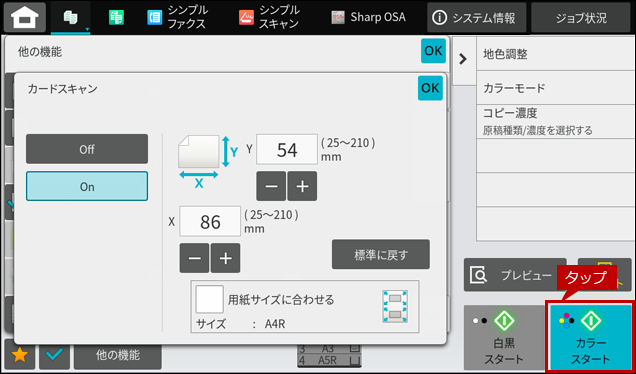The height and width of the screenshot is (374, 636).
Task: Switch to シンプルファクス mode
Action: coord(178,17)
